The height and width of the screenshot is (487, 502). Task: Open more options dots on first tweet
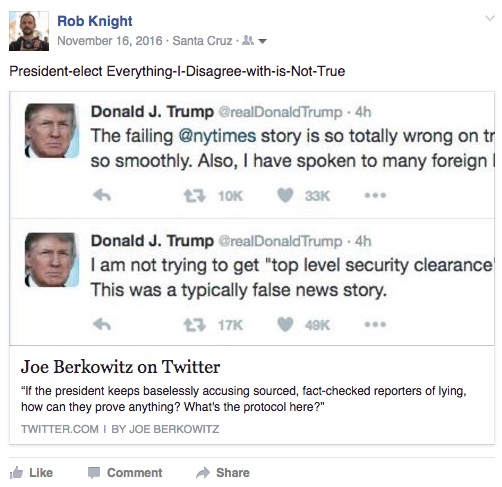[x=375, y=195]
